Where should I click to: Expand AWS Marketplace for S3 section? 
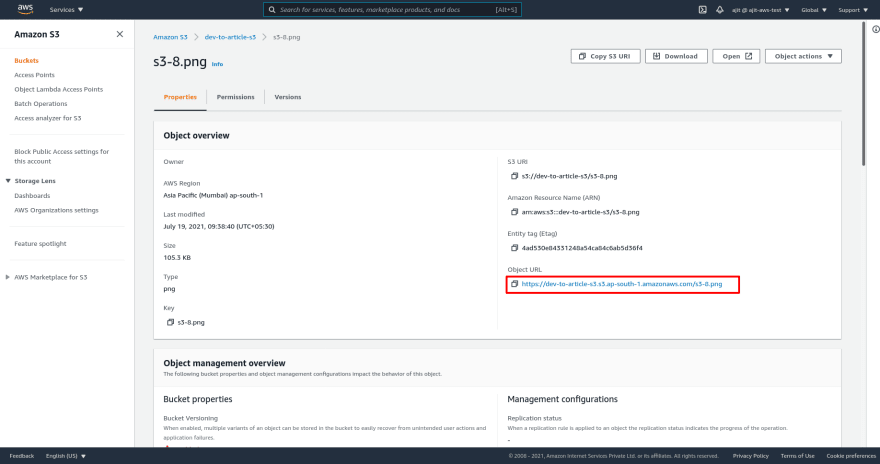click(8, 277)
